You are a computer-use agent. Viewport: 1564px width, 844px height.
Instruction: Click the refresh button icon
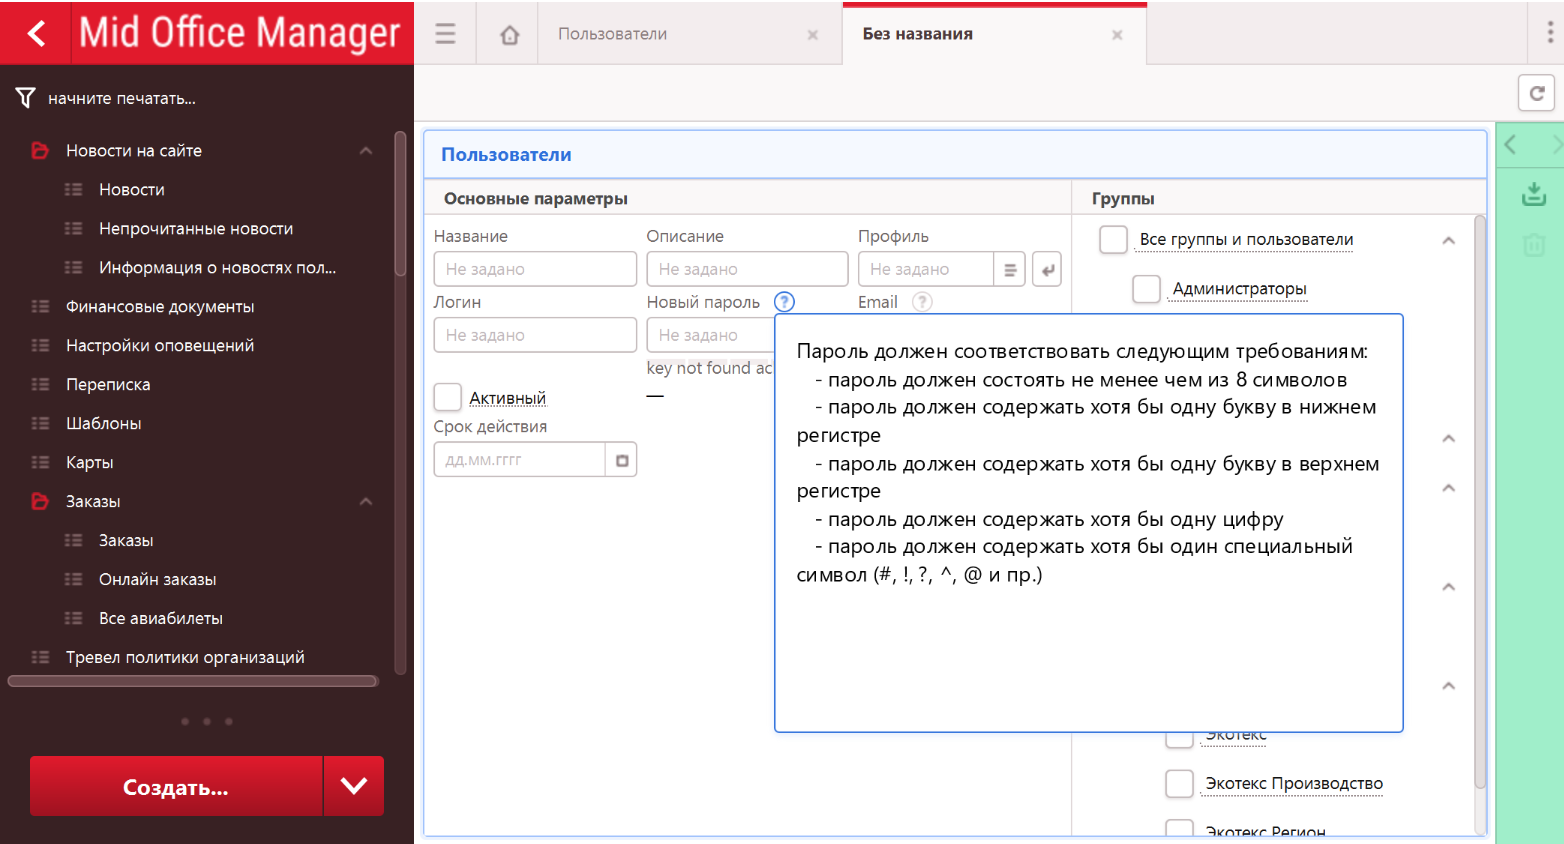[1536, 93]
